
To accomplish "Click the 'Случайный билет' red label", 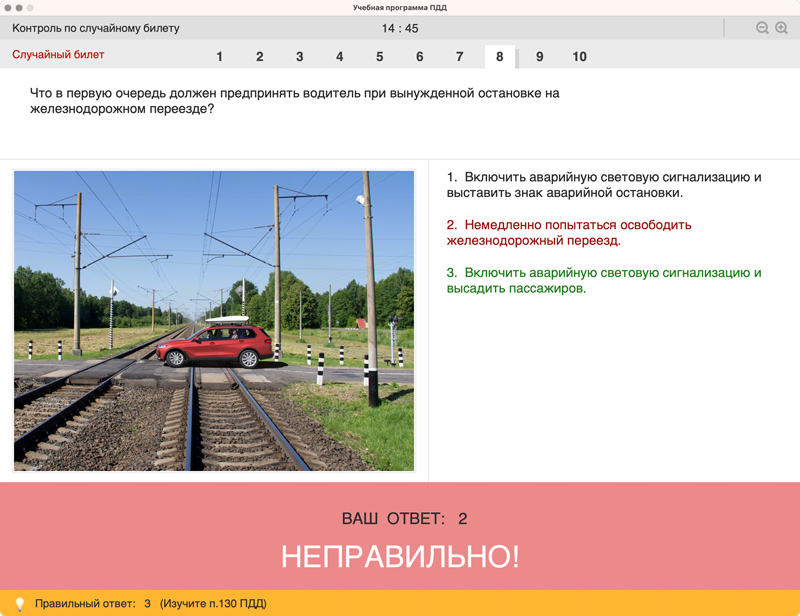I will point(58,55).
